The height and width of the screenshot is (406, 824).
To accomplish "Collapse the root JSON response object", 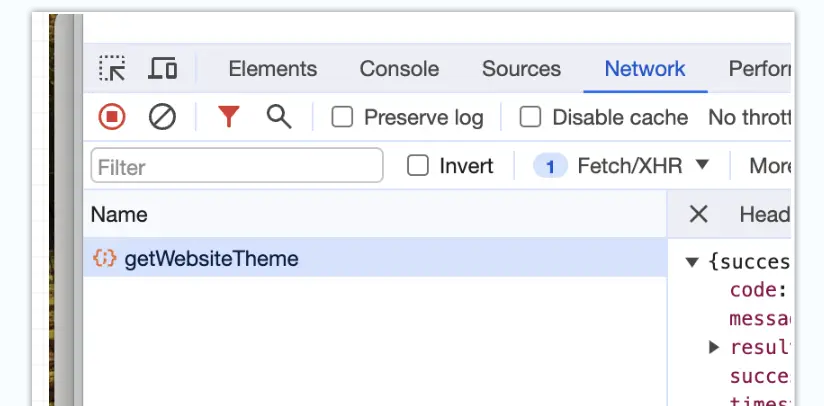I will (x=691, y=263).
